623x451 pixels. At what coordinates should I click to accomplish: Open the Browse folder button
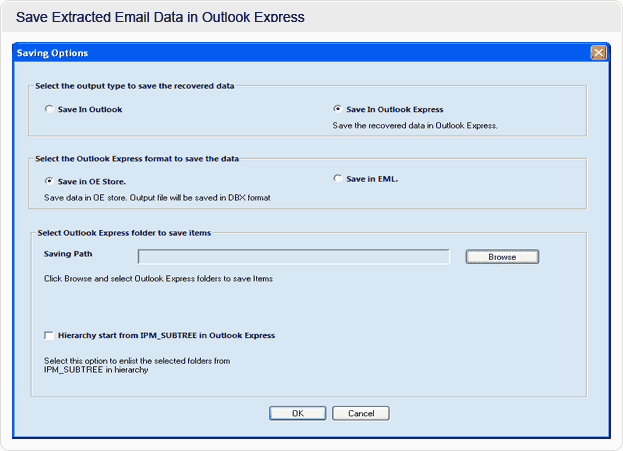pos(502,257)
